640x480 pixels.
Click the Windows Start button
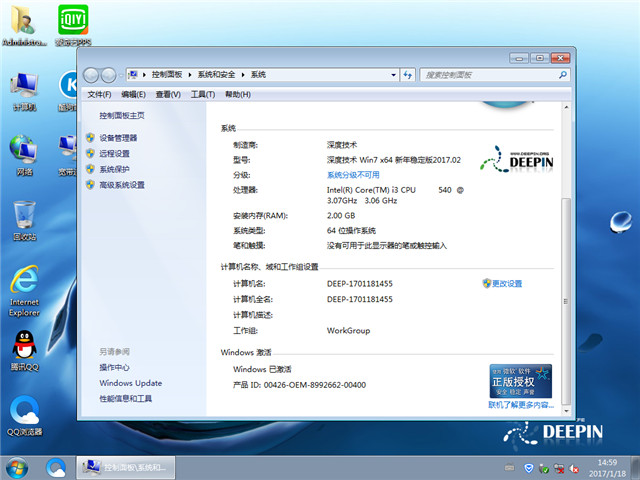click(x=17, y=467)
